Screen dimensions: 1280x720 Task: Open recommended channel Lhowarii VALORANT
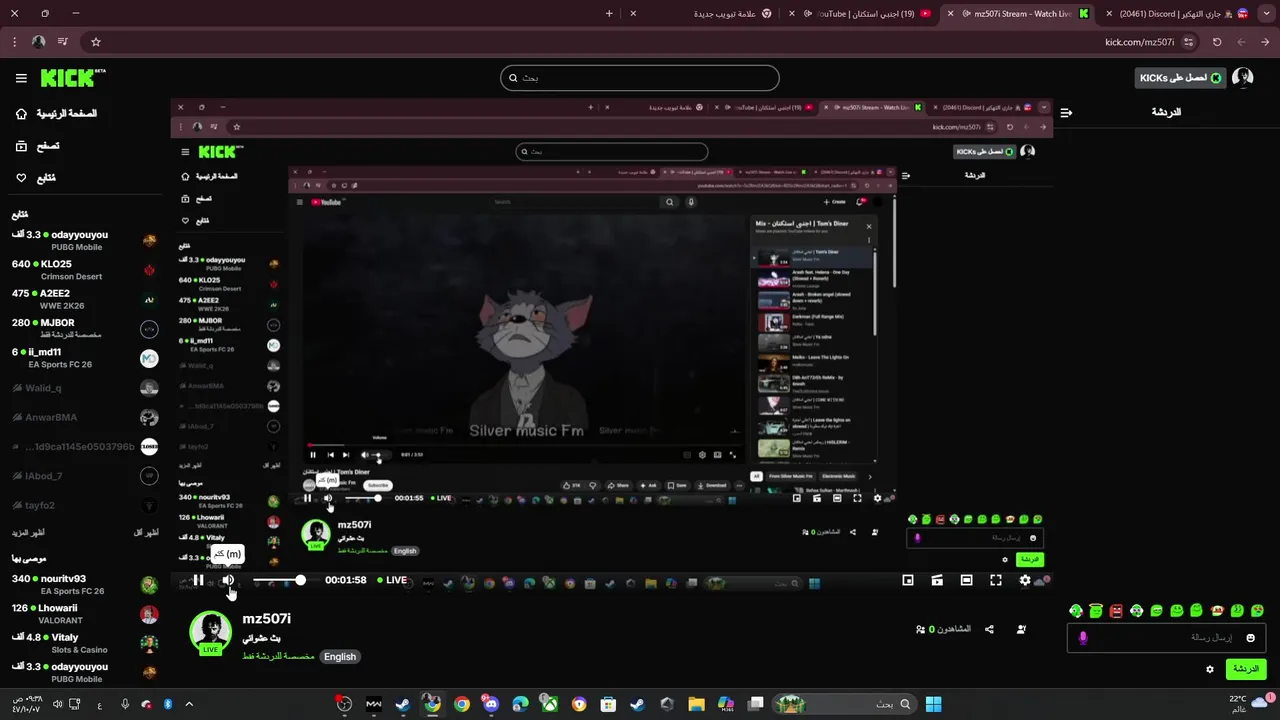(x=84, y=613)
